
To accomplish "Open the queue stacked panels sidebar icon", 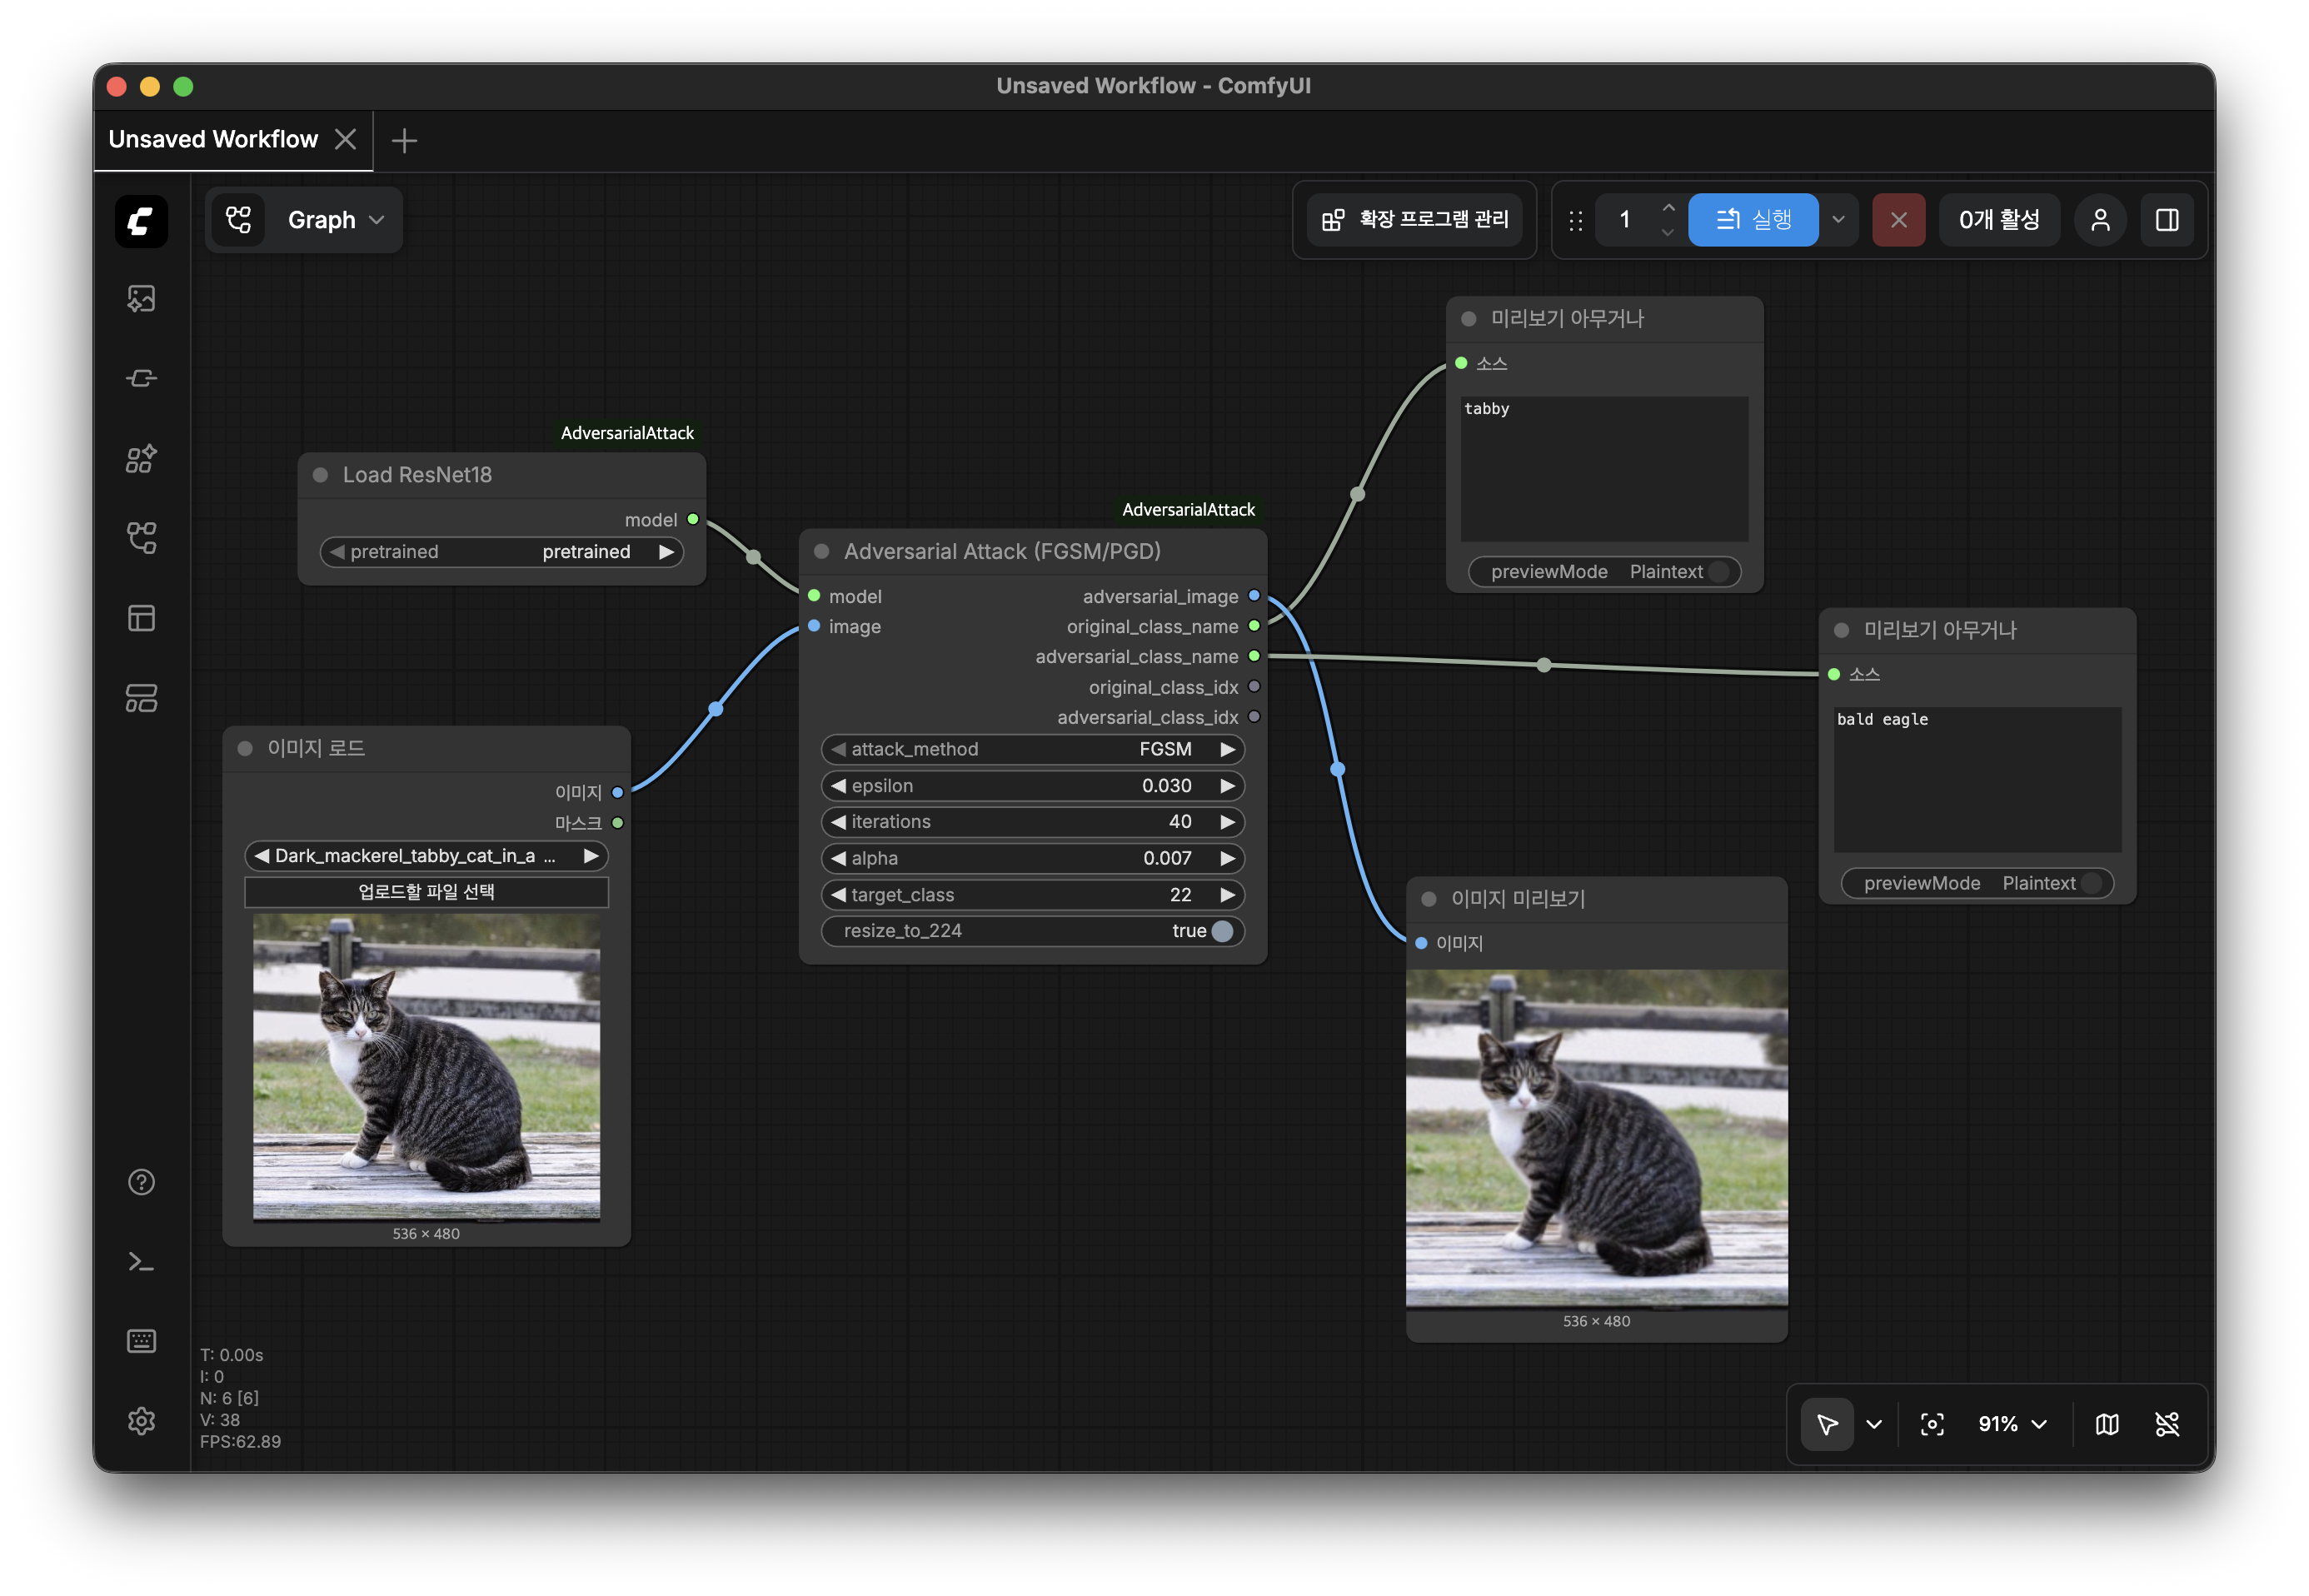I will 141,698.
